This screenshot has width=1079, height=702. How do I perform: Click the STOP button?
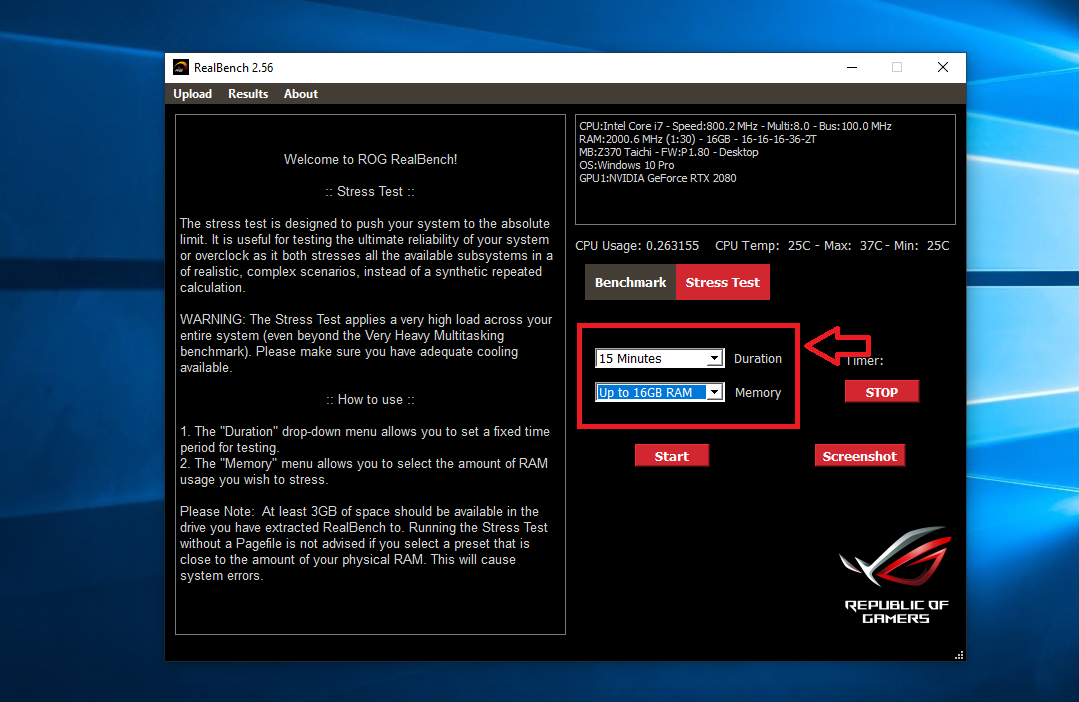pyautogui.click(x=882, y=392)
